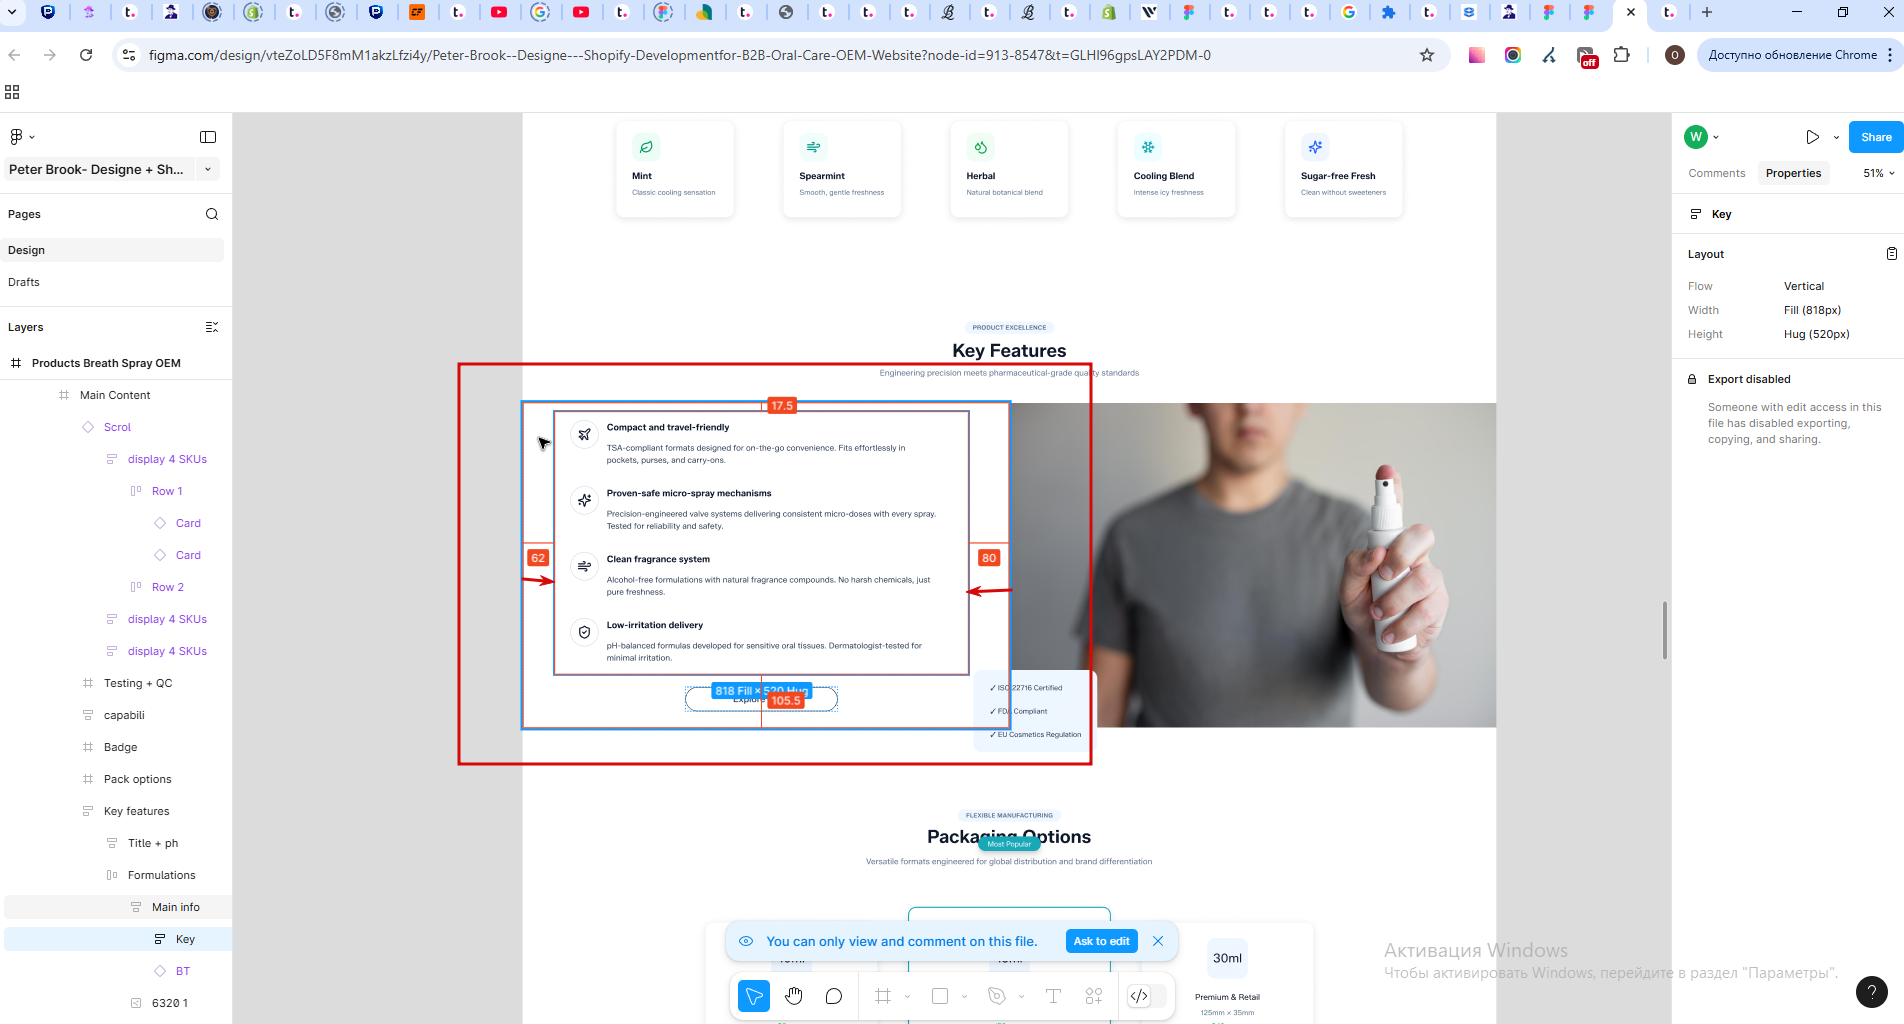View site information icon in address bar
This screenshot has height=1024, width=1904.
128,55
